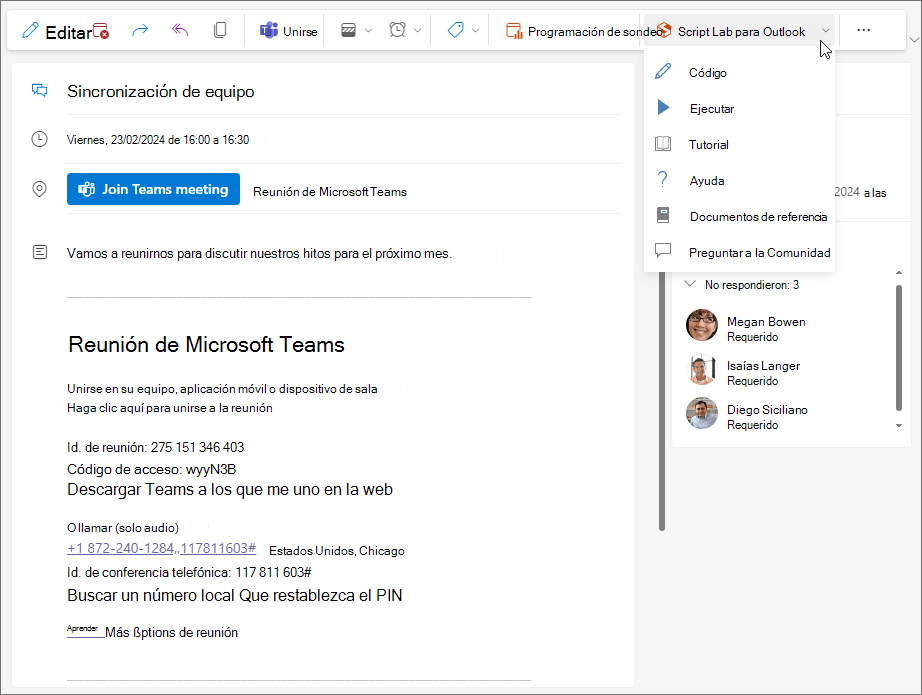Click the meeting title conversation icon
This screenshot has height=695, width=922.
(x=39, y=91)
